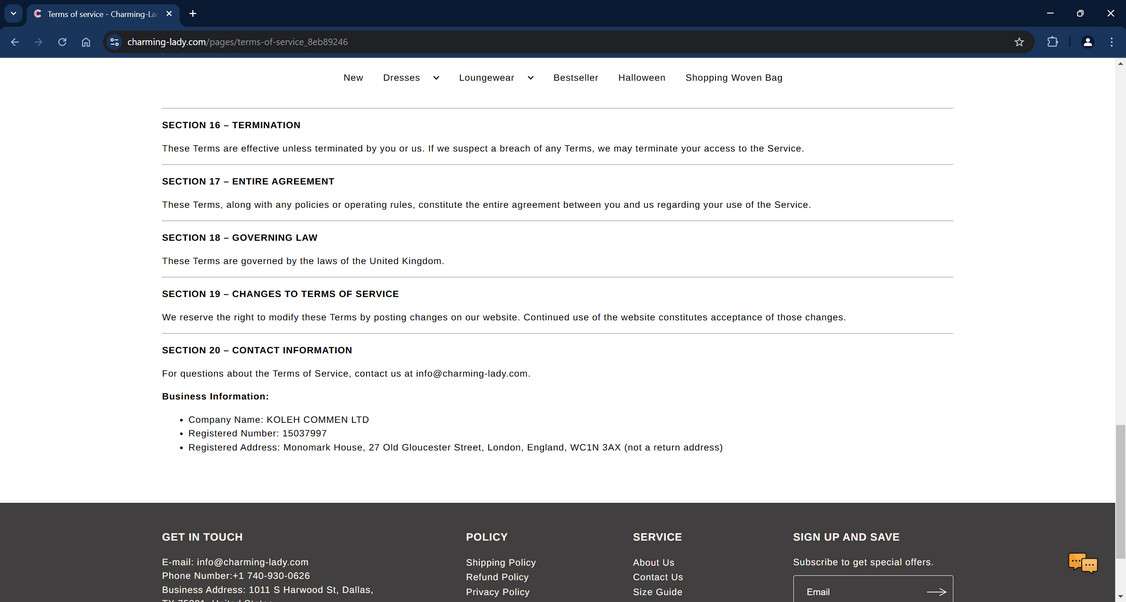Viewport: 1126px width, 602px height.
Task: Click Section 20 – Contact Information heading
Action: pyautogui.click(x=257, y=351)
